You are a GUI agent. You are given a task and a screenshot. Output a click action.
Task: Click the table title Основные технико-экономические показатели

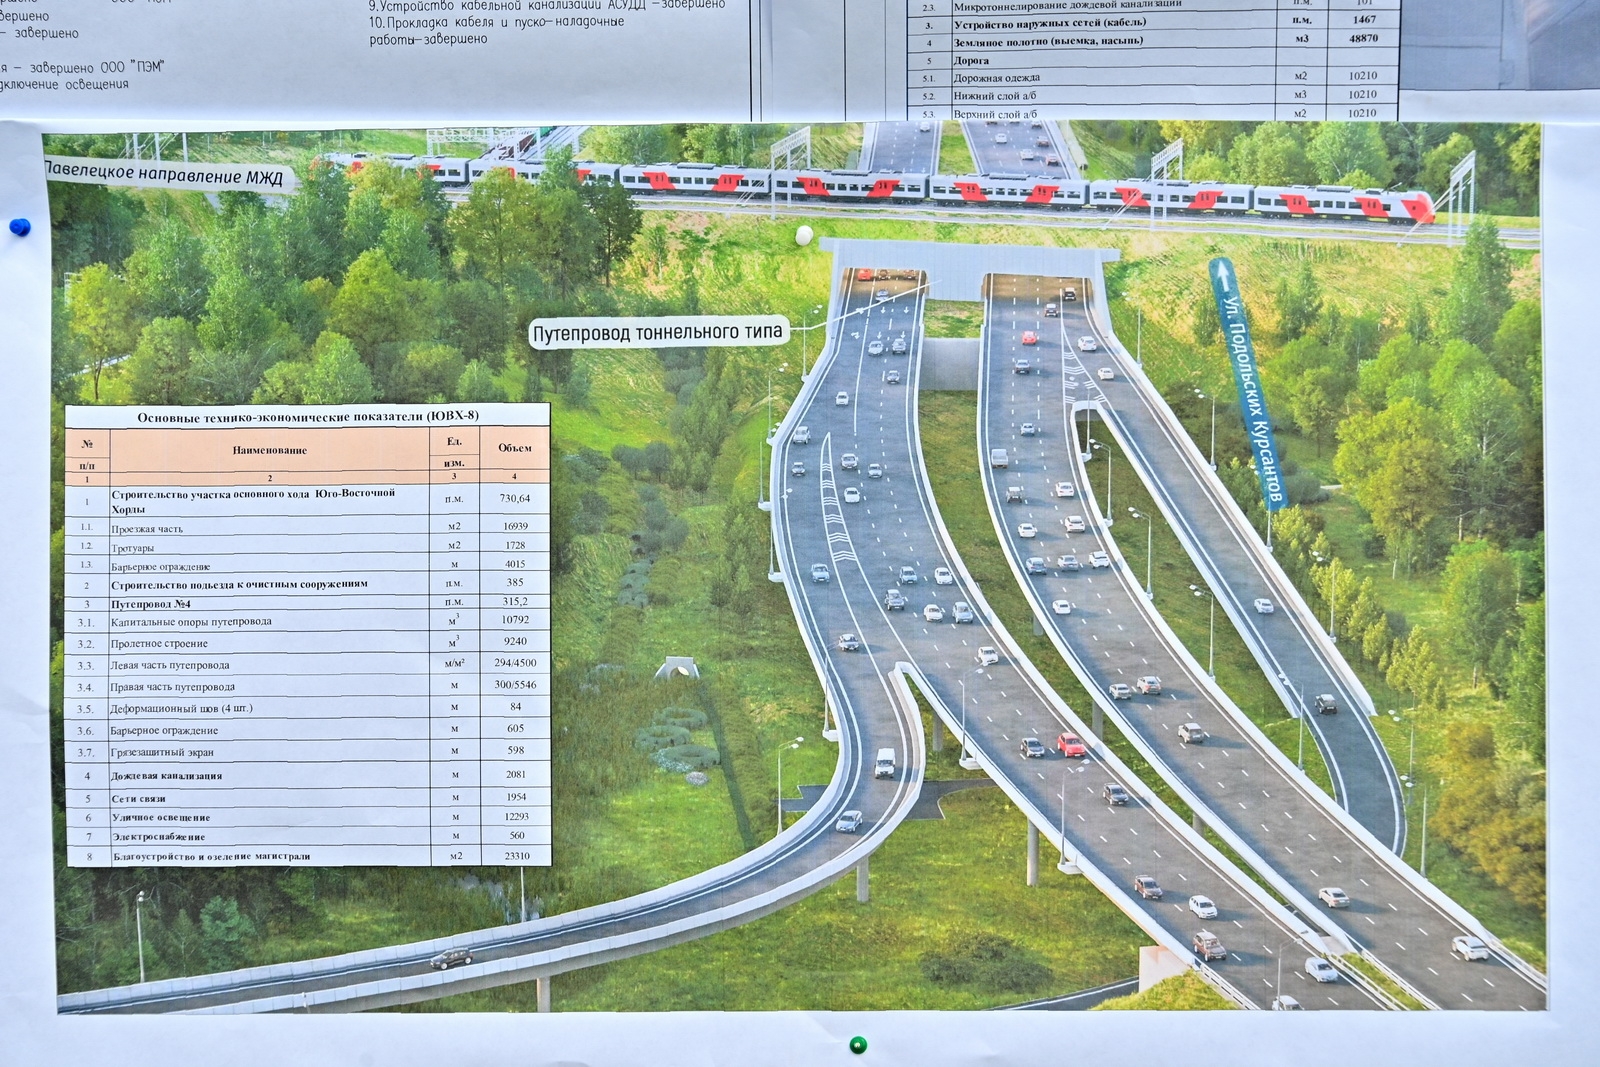tap(308, 417)
